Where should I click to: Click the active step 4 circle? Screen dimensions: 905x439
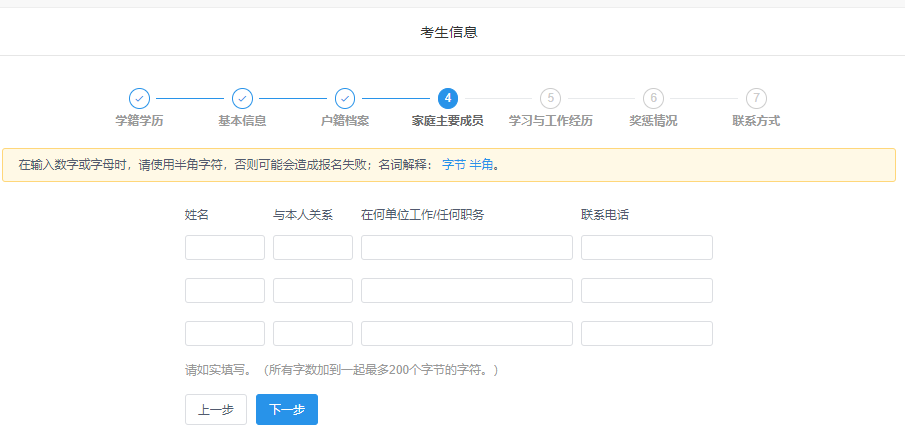point(448,98)
